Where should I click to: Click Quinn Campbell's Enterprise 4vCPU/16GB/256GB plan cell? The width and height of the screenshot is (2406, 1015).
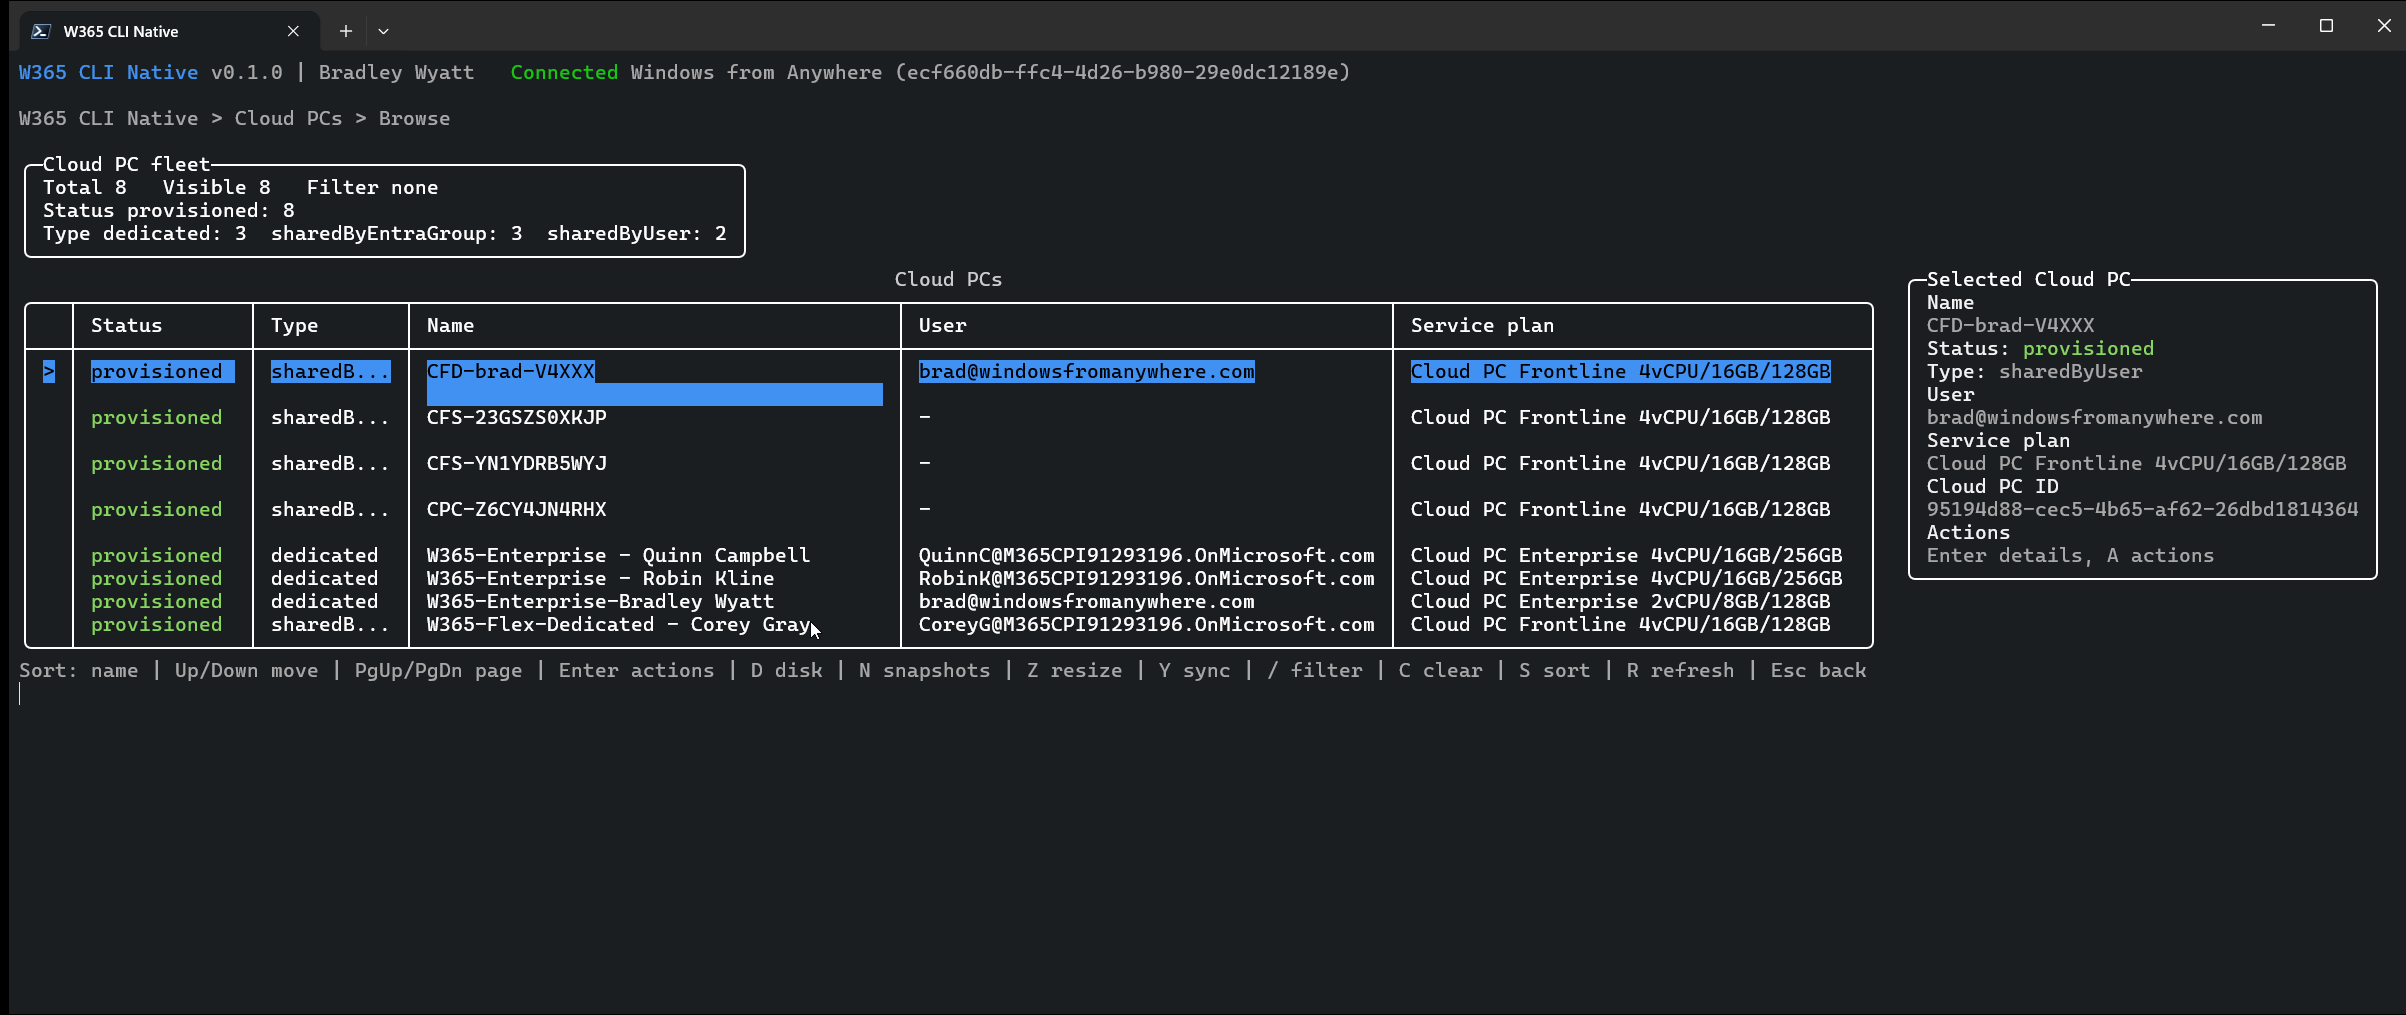coord(1626,556)
